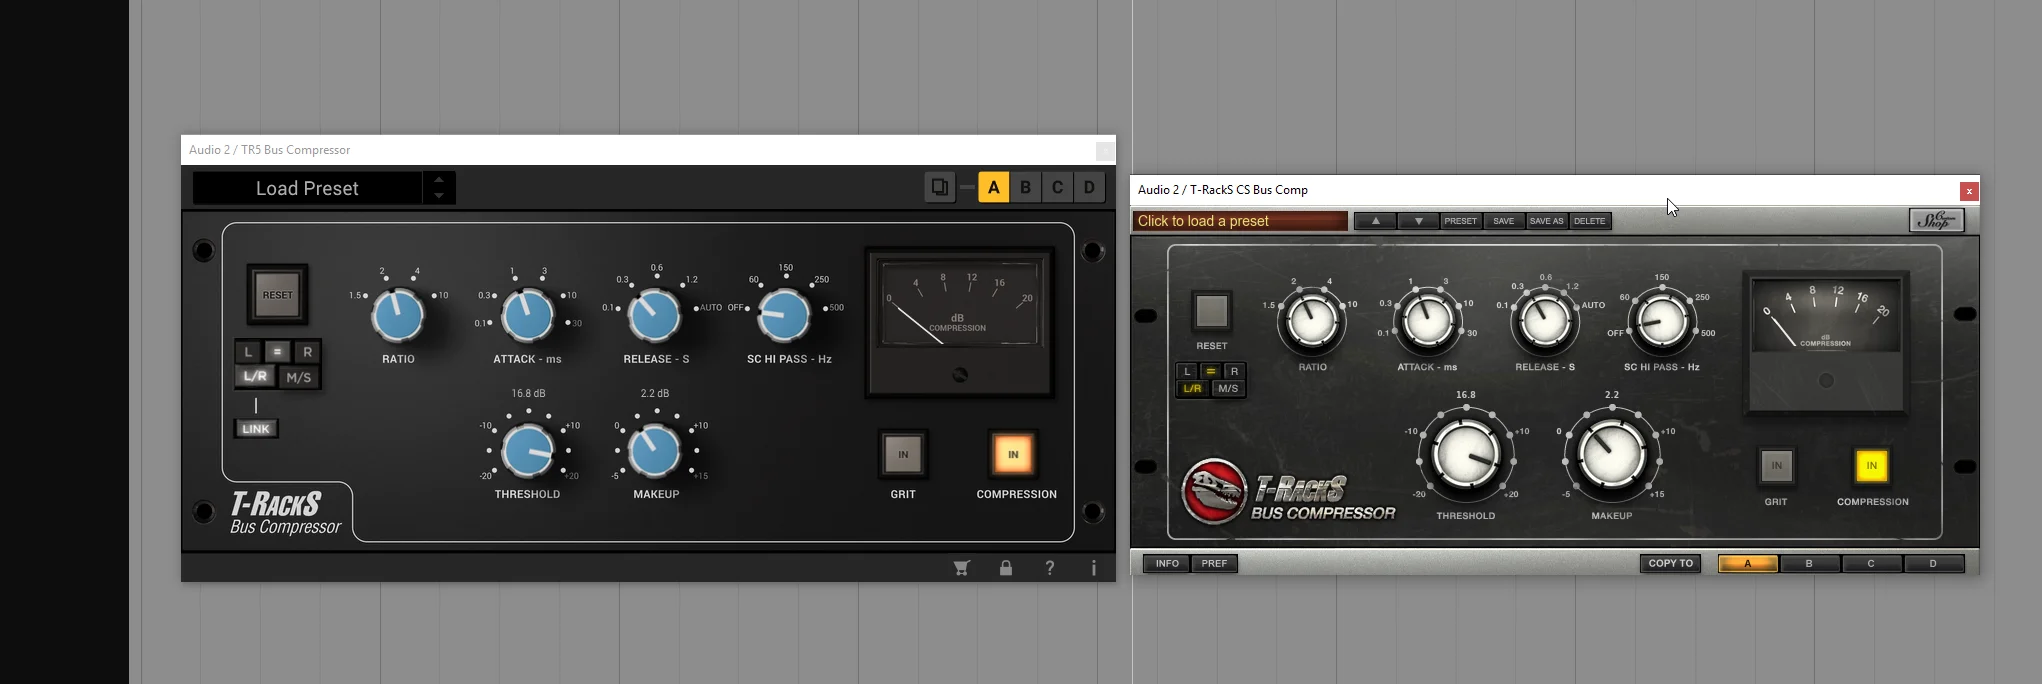Show info via the i icon in TR5 window
The height and width of the screenshot is (684, 2042).
point(1094,568)
